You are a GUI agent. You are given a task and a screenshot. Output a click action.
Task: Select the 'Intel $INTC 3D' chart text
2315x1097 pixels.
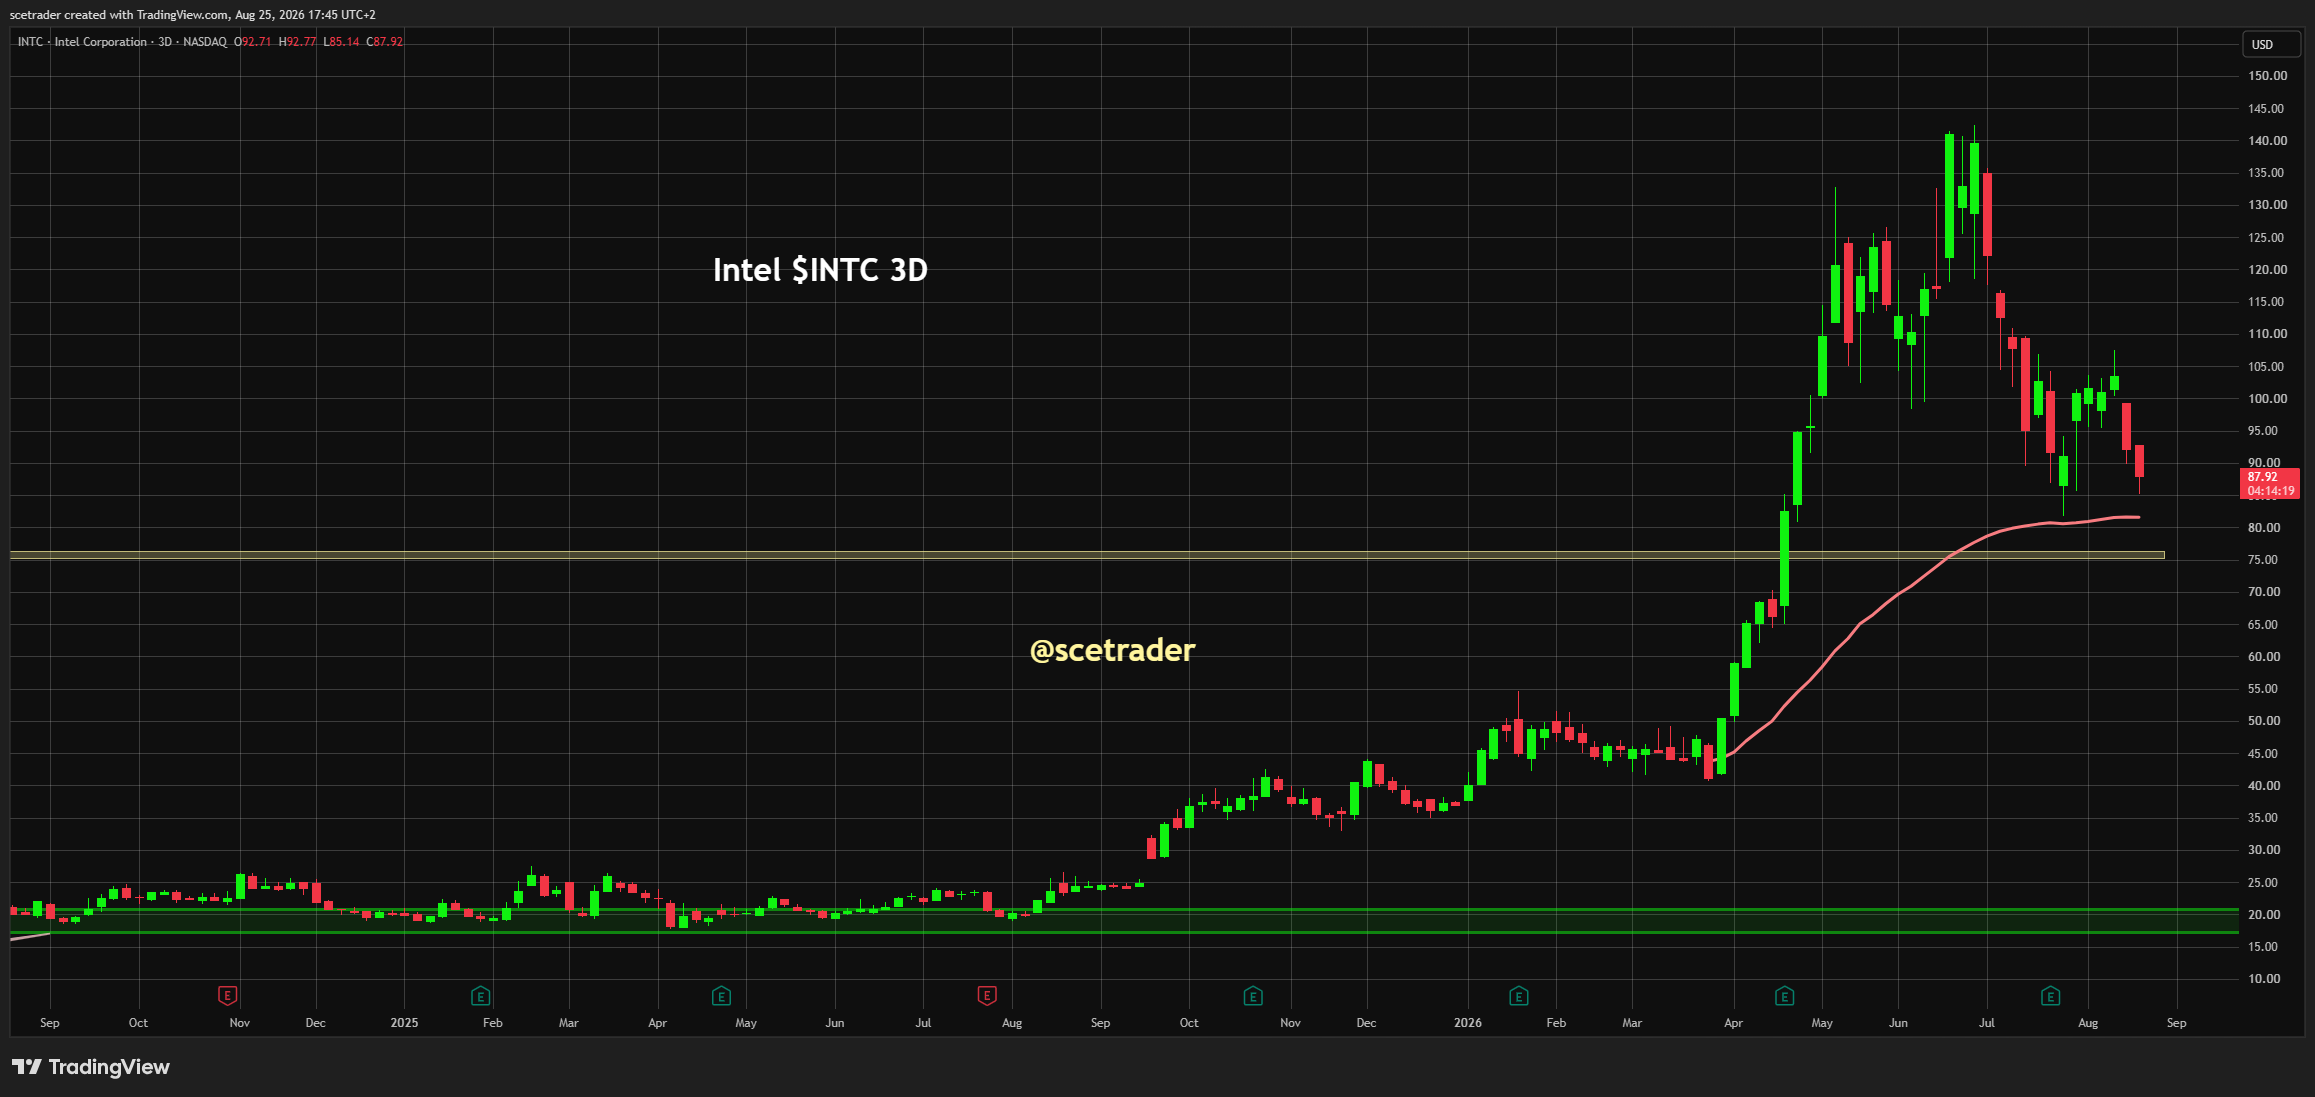[x=820, y=270]
